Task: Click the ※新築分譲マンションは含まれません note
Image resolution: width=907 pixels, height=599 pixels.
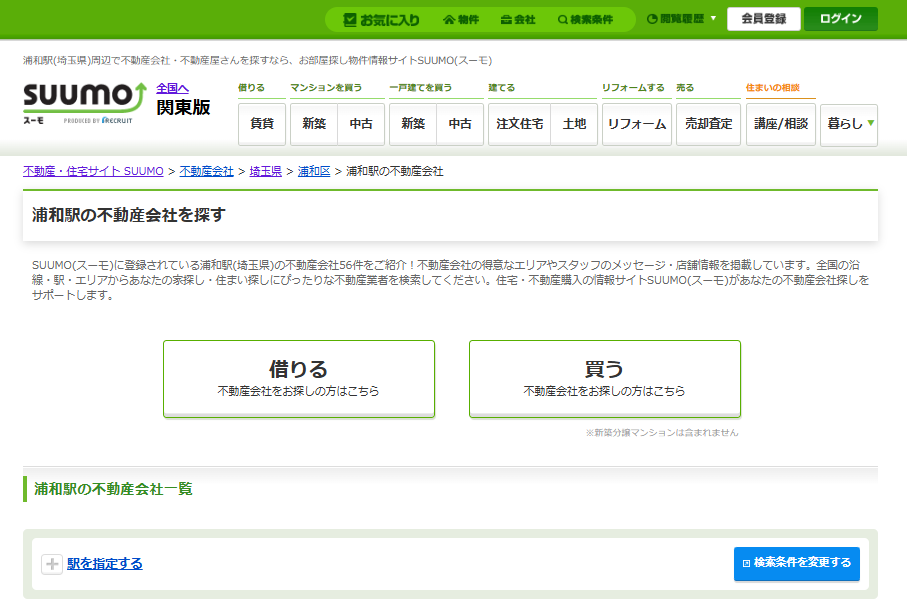Action: click(x=662, y=432)
